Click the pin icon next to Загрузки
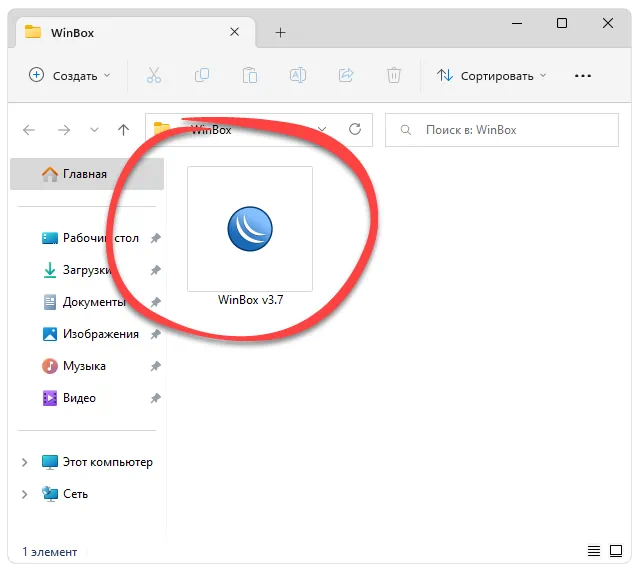The image size is (639, 573). tap(155, 270)
